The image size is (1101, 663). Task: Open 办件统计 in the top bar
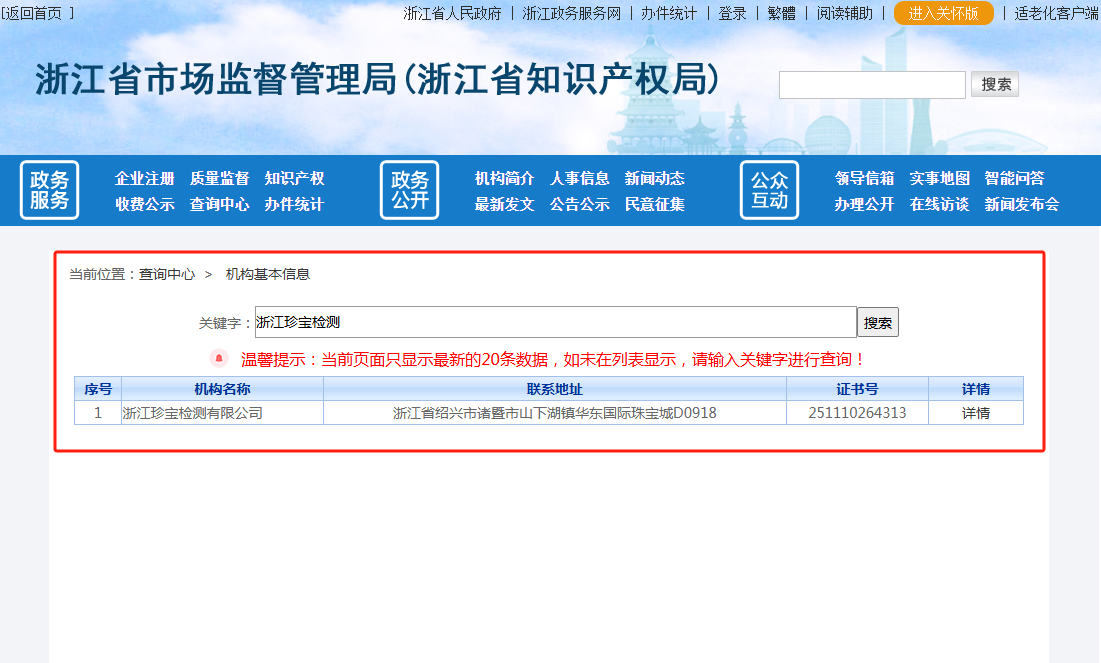[x=668, y=13]
